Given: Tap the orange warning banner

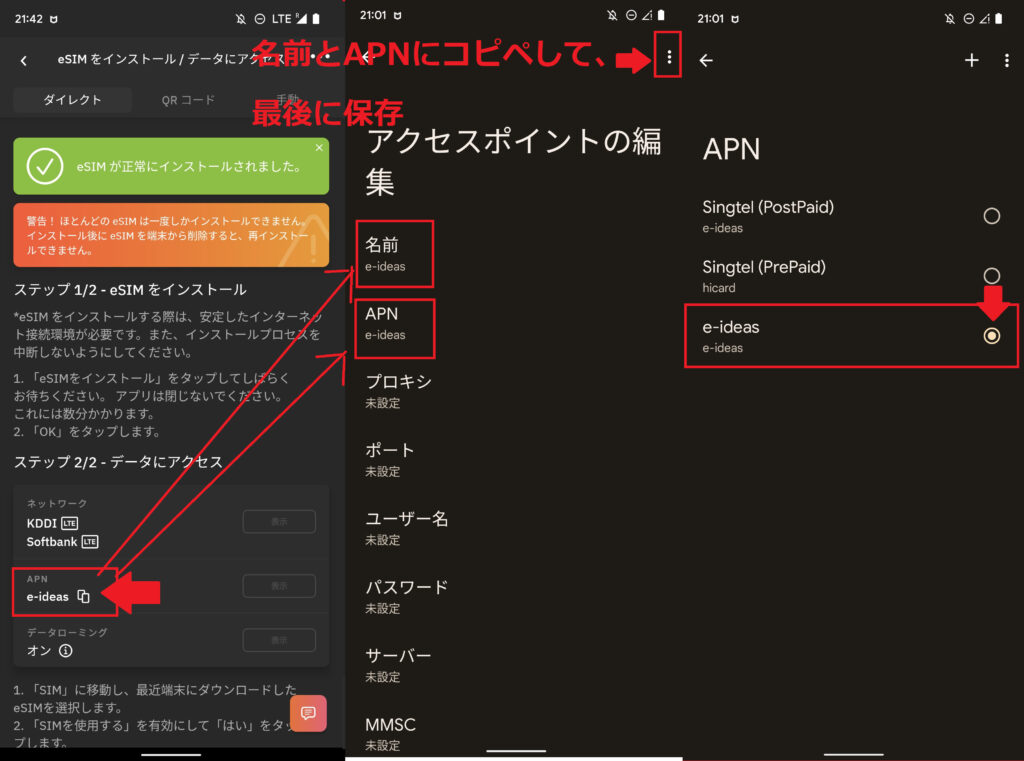Looking at the screenshot, I should click(171, 235).
